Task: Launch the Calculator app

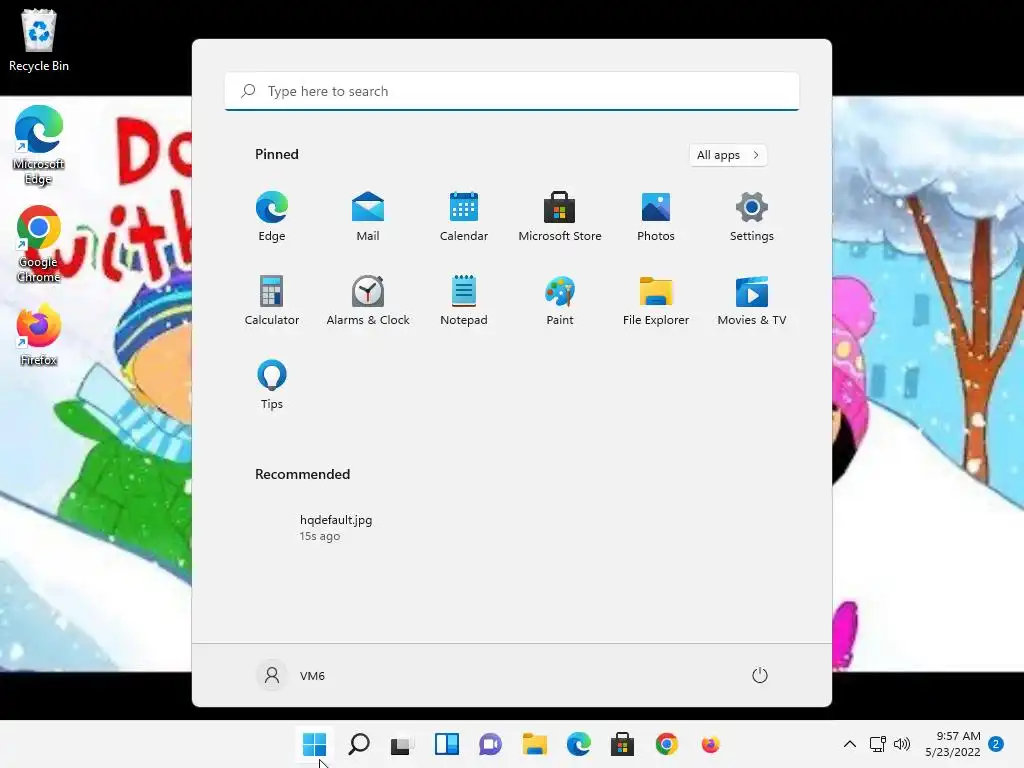Action: pyautogui.click(x=272, y=300)
